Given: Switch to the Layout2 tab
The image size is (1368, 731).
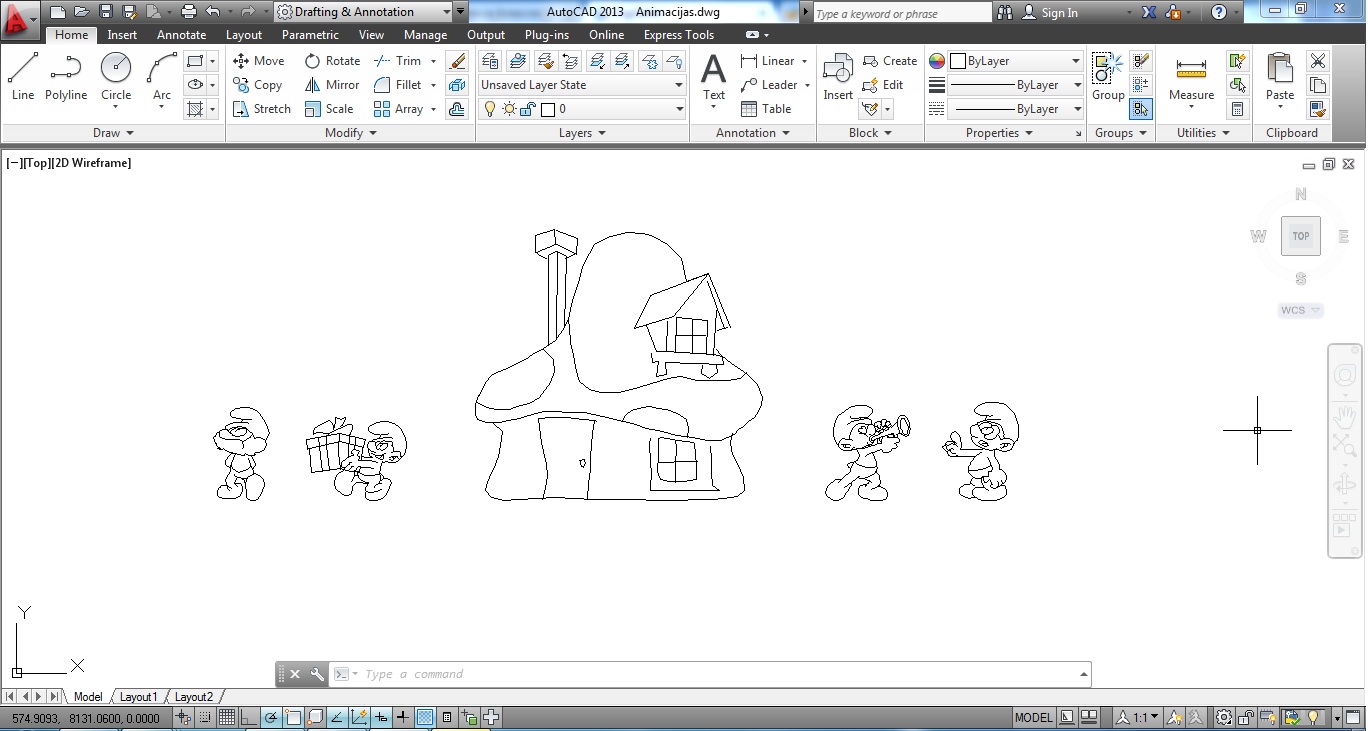Looking at the screenshot, I should (193, 697).
